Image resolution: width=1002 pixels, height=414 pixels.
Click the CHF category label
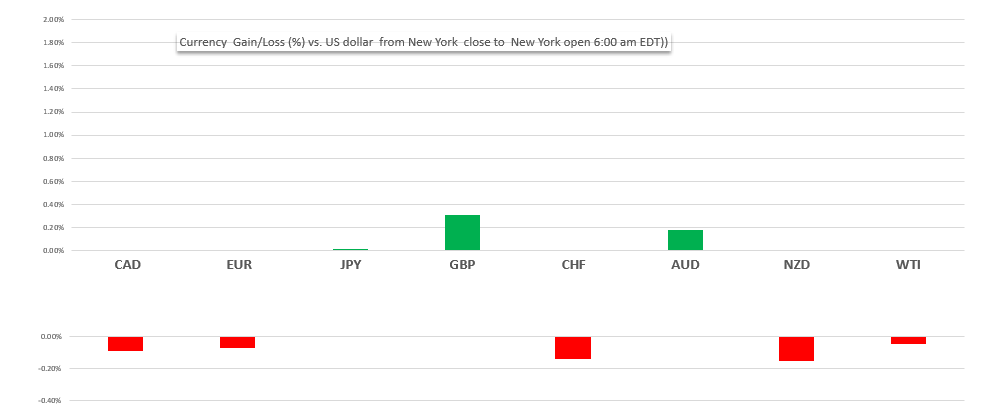(573, 265)
